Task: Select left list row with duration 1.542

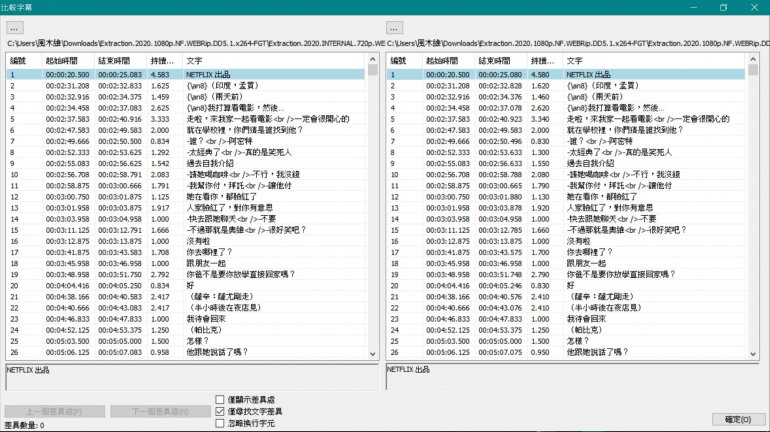Action: tap(186, 163)
